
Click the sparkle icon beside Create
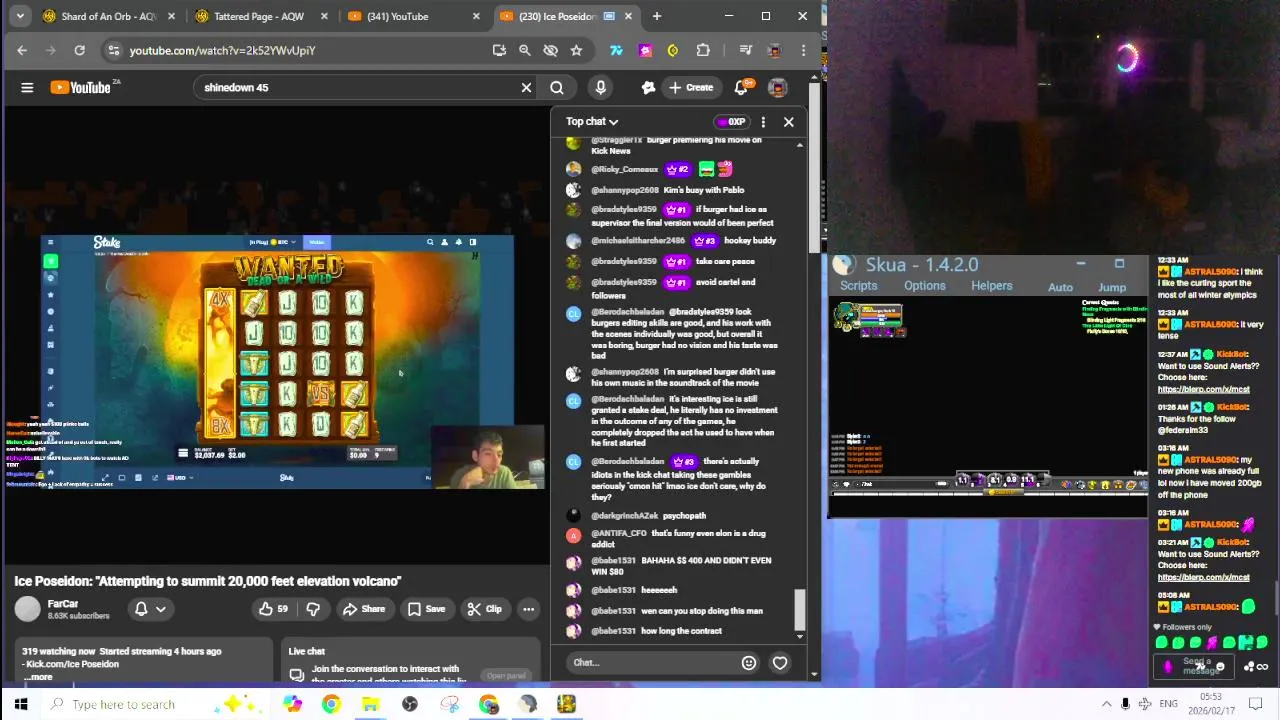(648, 87)
